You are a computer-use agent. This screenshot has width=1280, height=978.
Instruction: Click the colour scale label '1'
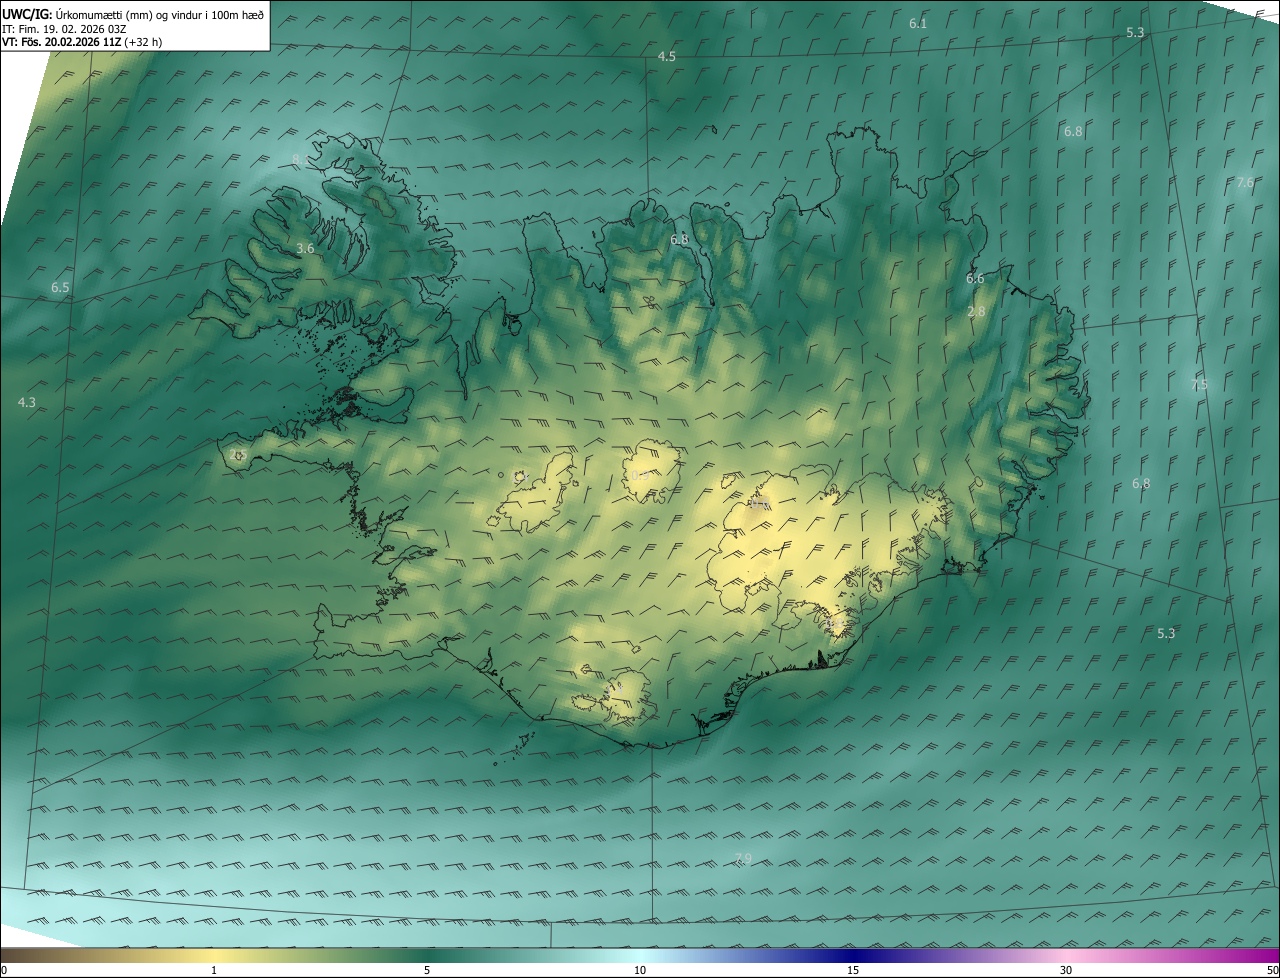tap(214, 971)
